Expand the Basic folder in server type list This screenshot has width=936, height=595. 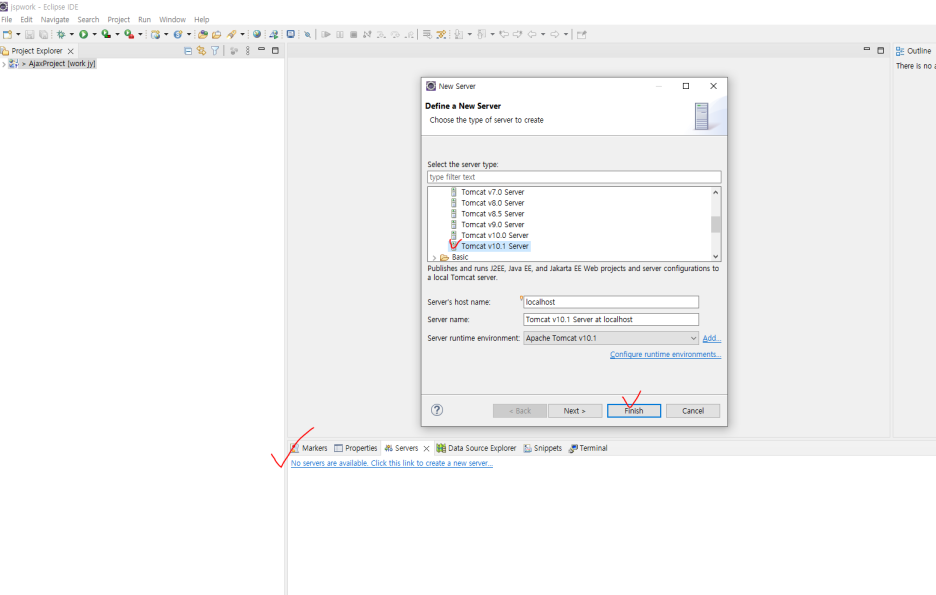434,258
